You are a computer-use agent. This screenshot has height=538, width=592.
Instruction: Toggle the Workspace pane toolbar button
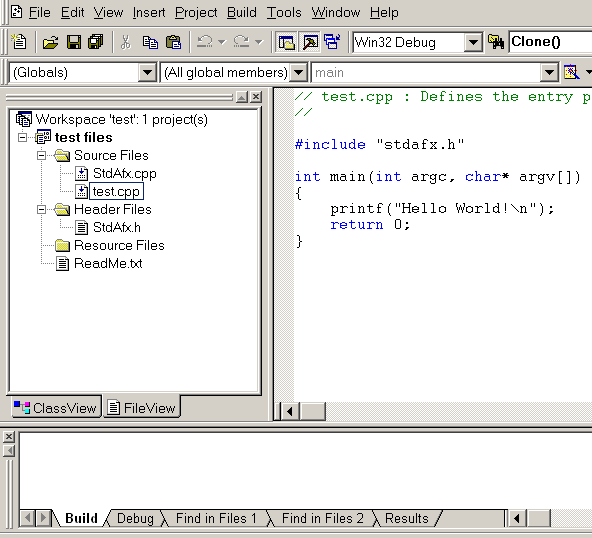coord(287,42)
